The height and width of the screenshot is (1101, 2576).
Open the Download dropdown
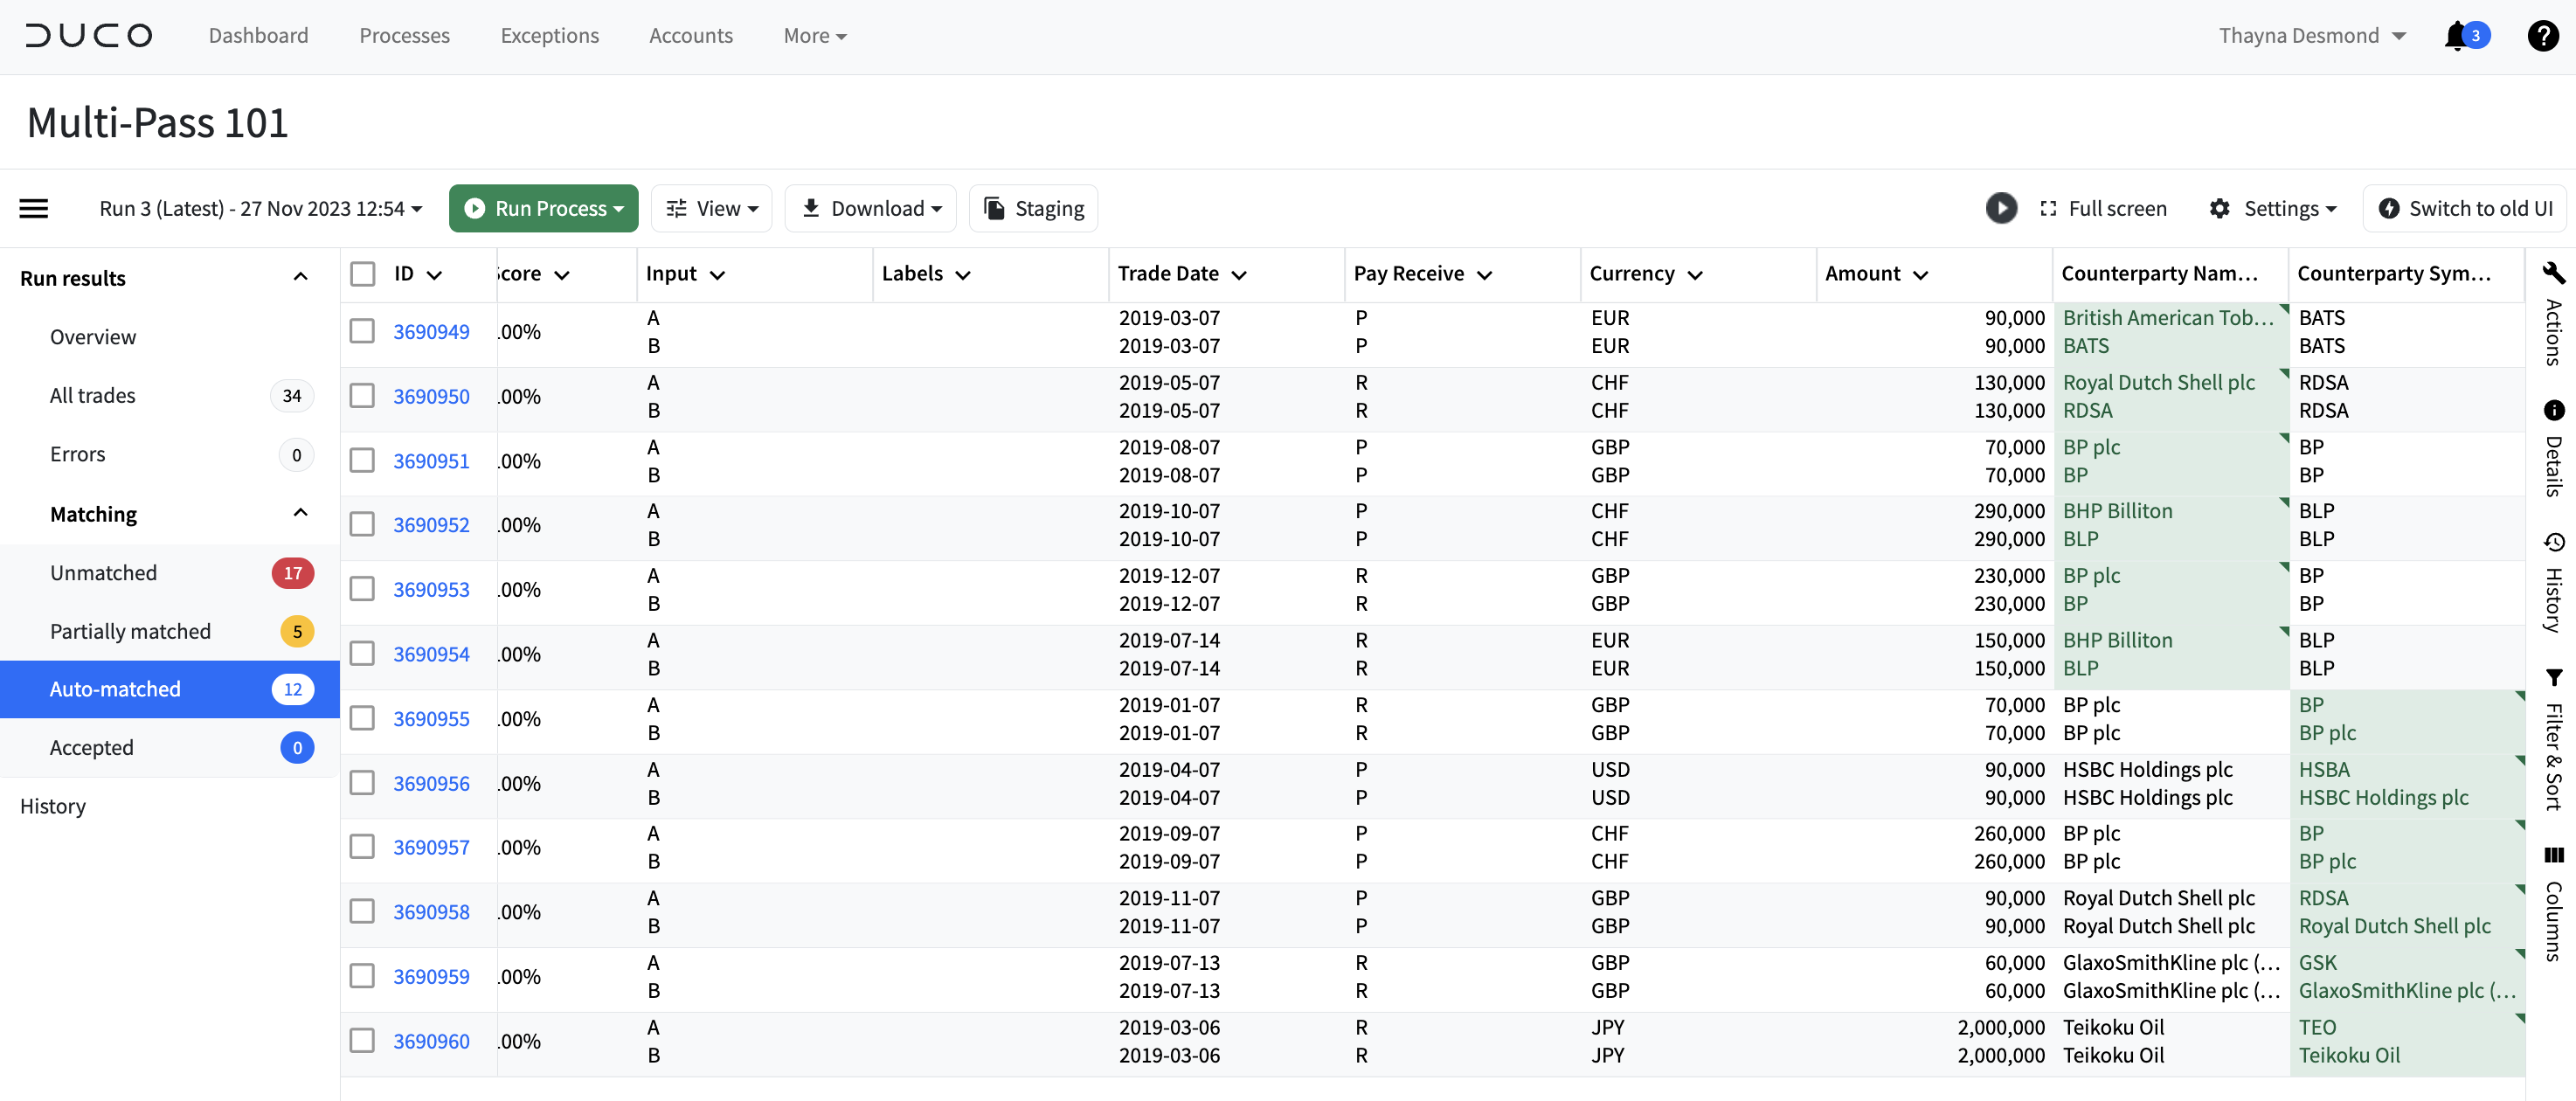(870, 209)
